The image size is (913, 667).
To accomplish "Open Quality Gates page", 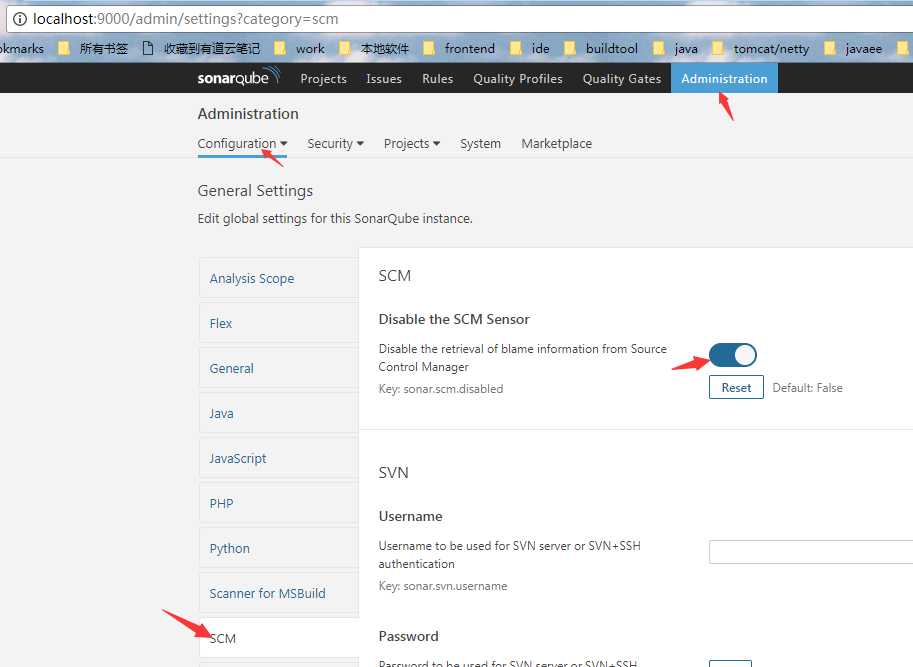I will pos(622,79).
